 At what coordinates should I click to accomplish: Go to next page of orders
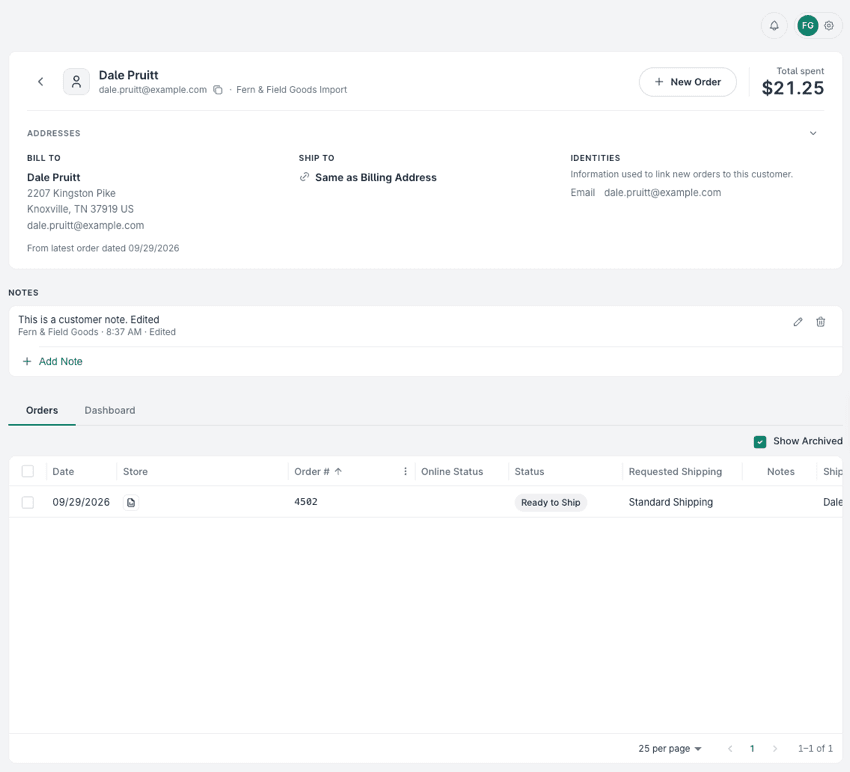click(x=775, y=749)
